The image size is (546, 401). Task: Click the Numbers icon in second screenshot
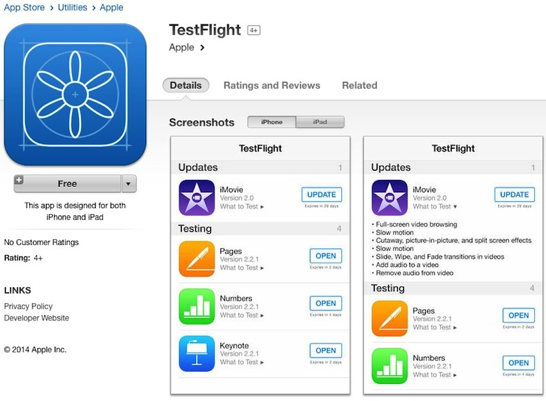point(390,366)
